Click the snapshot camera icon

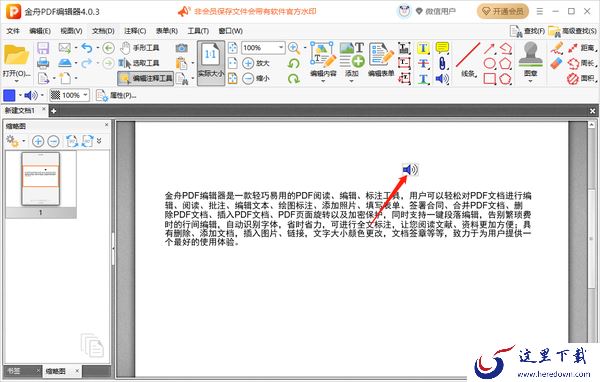[x=181, y=48]
